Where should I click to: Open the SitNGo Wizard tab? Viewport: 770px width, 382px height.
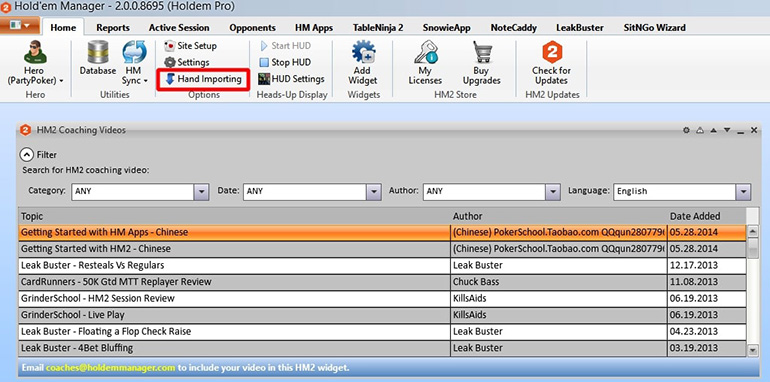pos(655,27)
